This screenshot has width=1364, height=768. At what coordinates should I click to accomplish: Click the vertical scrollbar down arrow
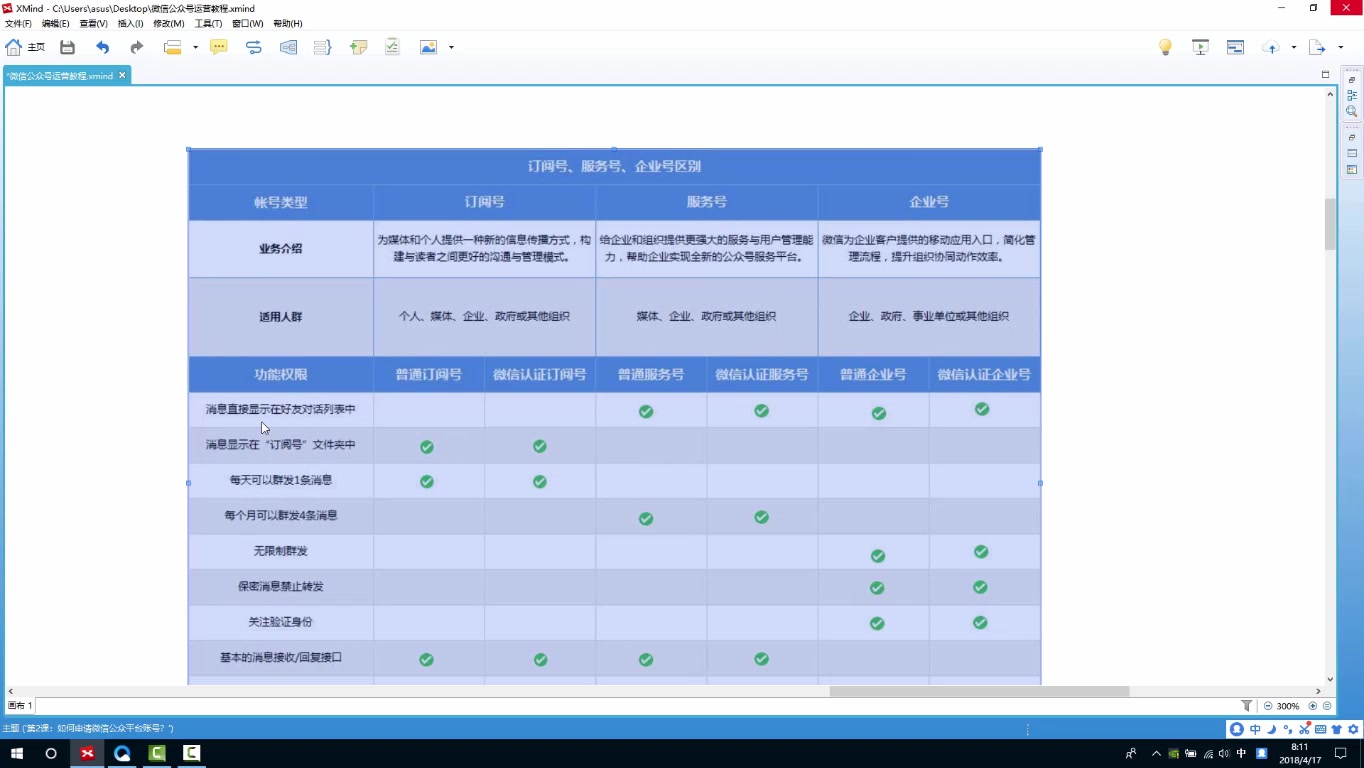click(x=1330, y=679)
